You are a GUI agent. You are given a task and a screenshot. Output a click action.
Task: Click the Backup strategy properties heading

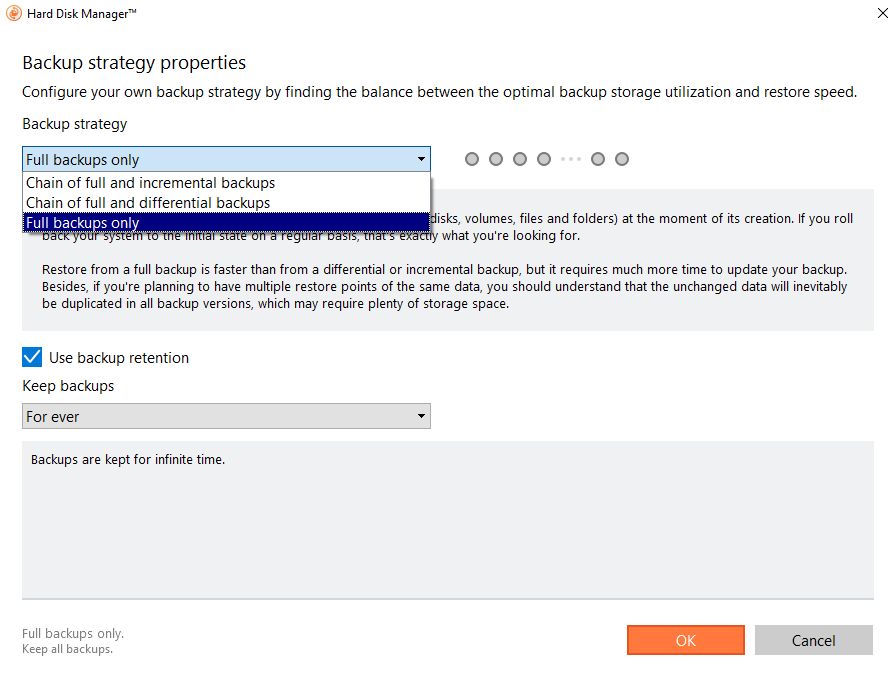[x=134, y=63]
